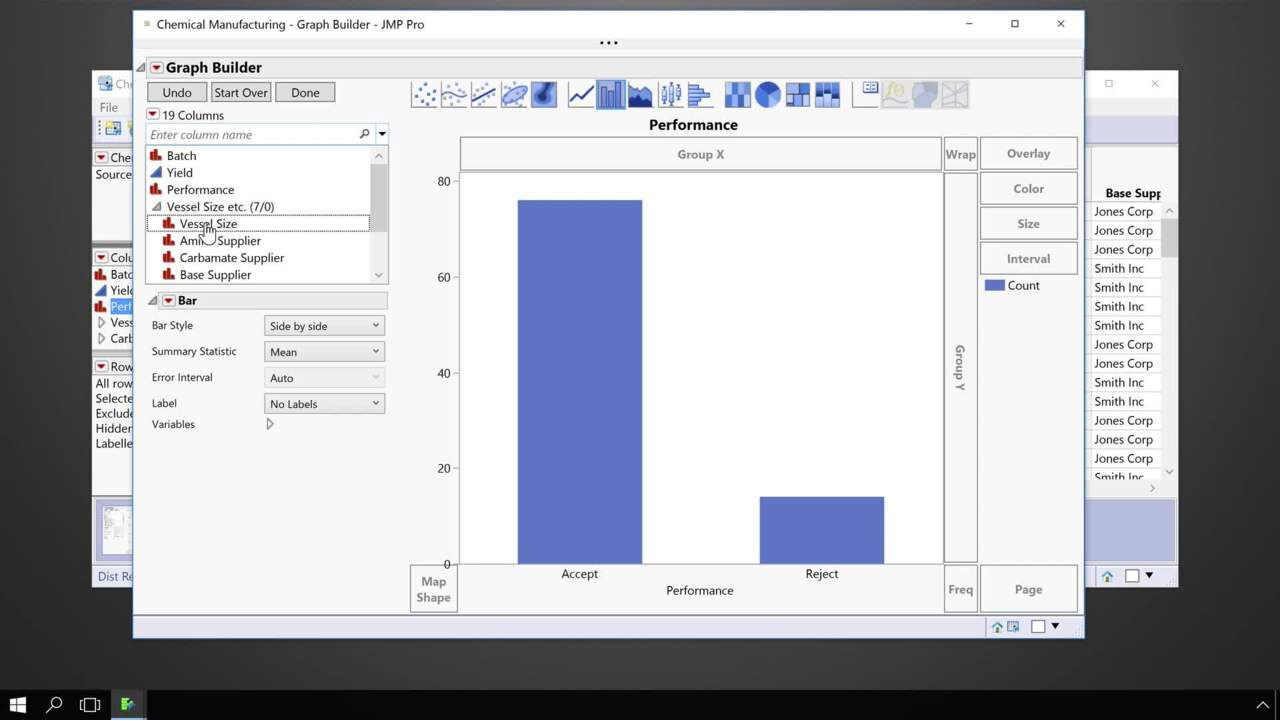Collapse the Vessel Size etc. group
Image resolution: width=1280 pixels, height=720 pixels.
(156, 206)
